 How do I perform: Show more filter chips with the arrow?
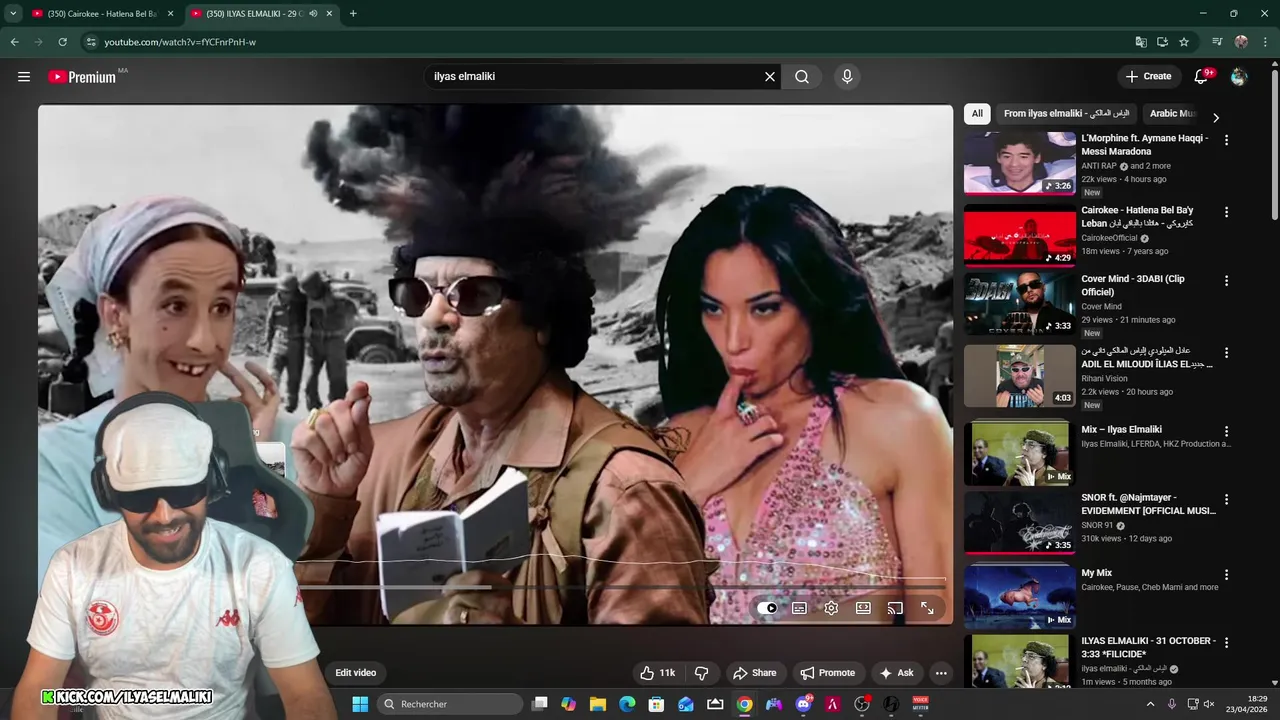click(1216, 117)
